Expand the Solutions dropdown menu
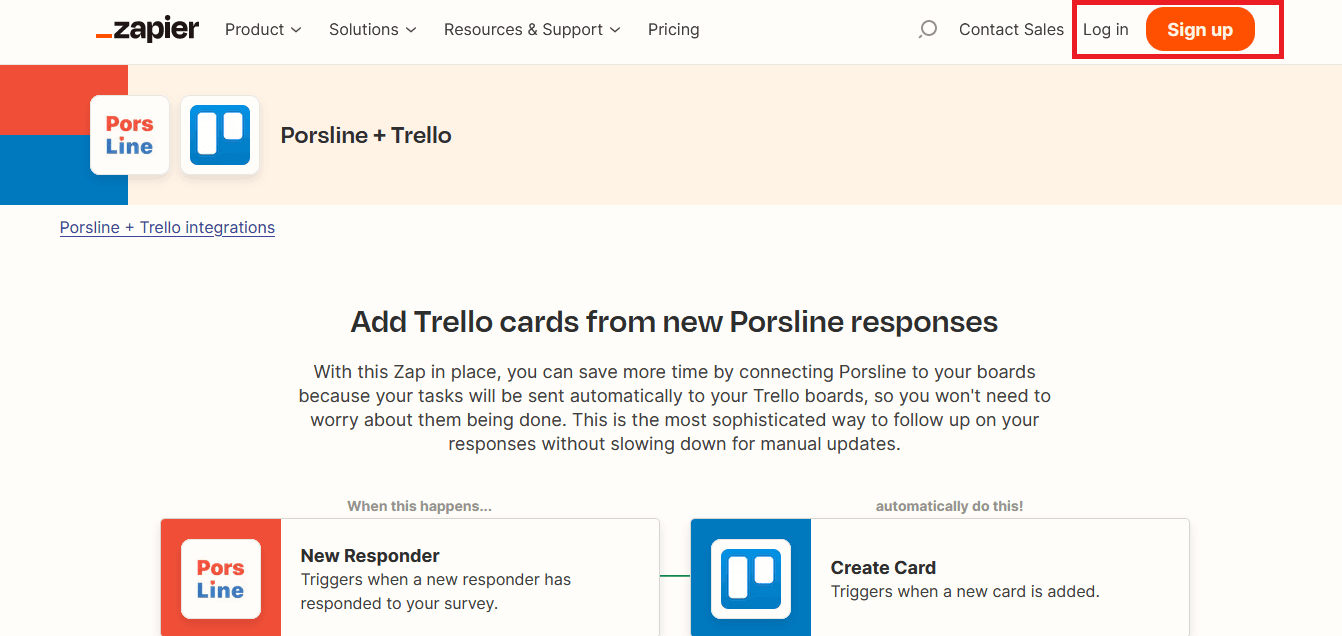The height and width of the screenshot is (636, 1342). 372,30
